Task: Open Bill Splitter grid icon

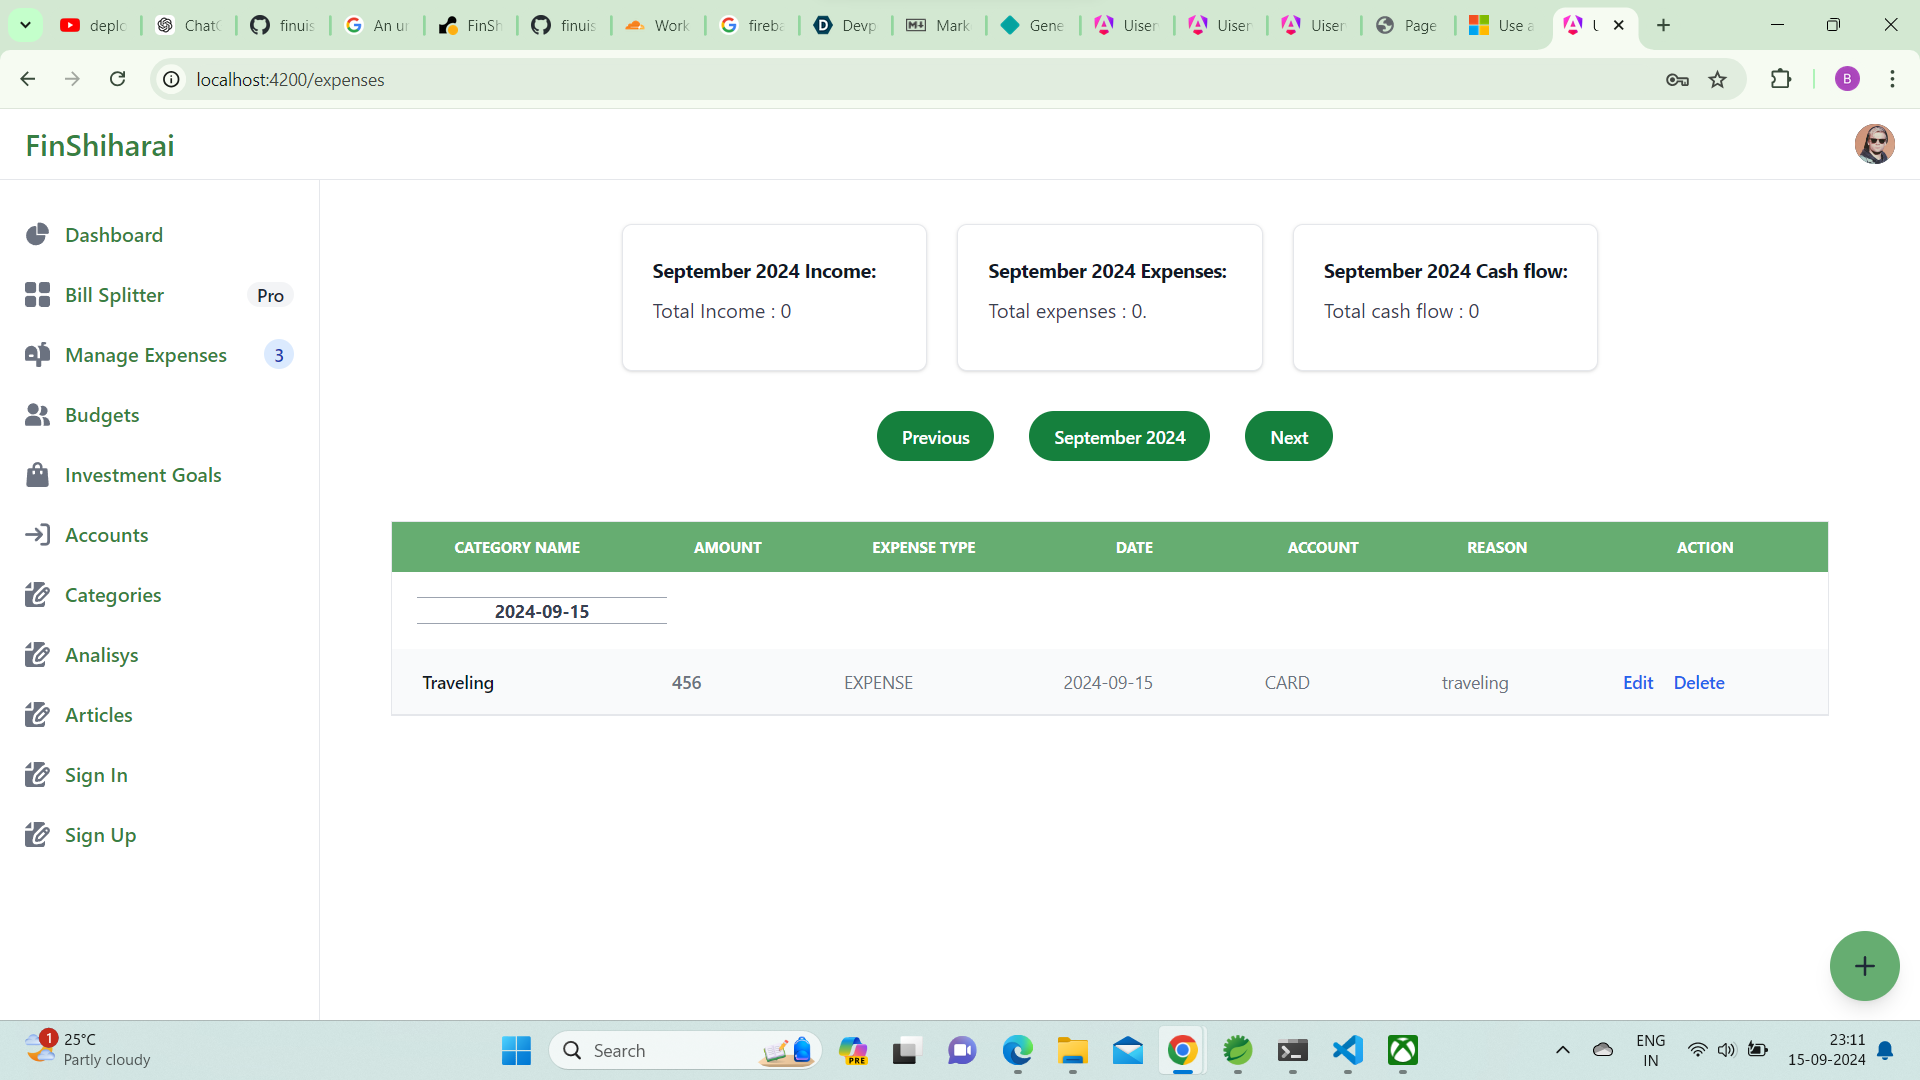Action: tap(37, 295)
